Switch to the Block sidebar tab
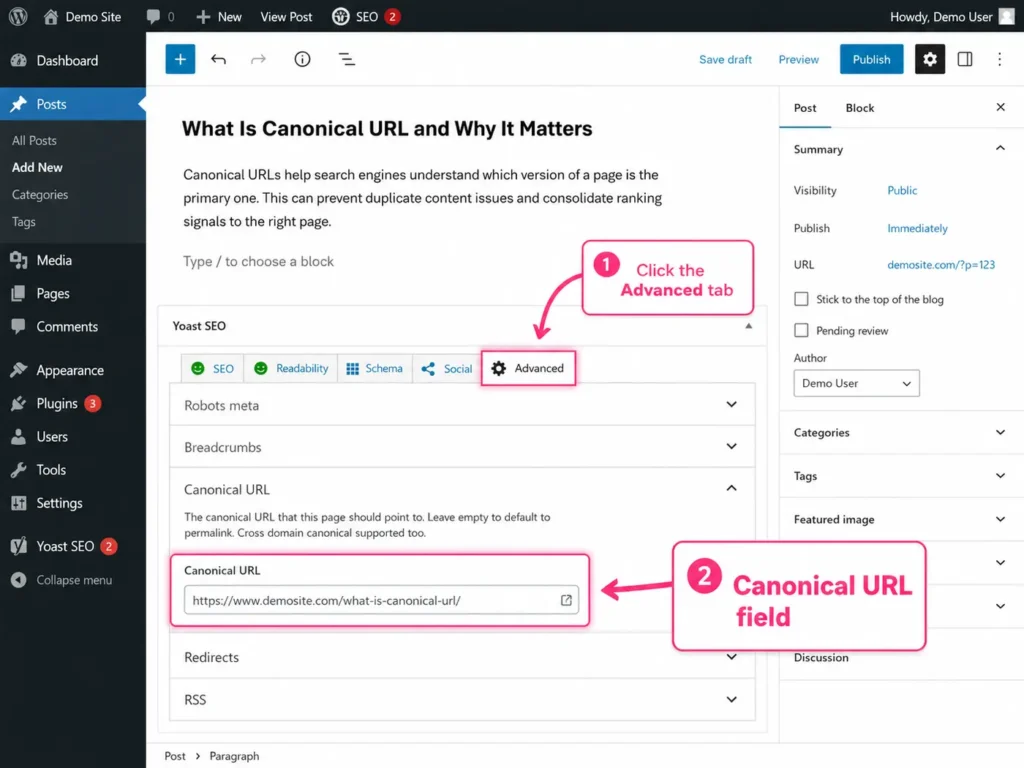 tap(859, 108)
